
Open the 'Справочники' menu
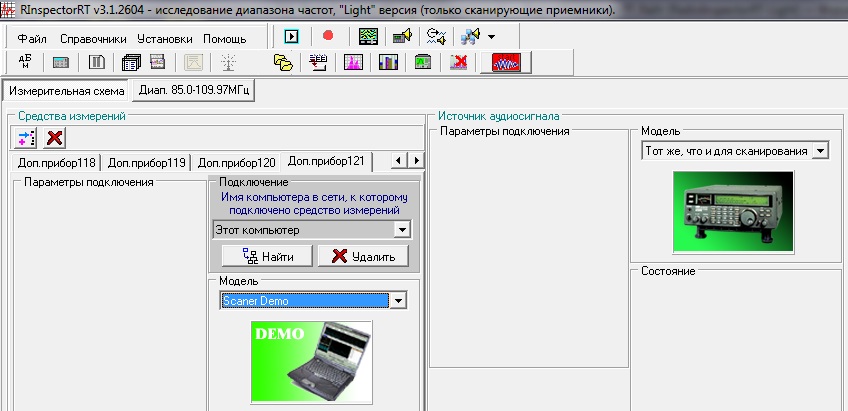[x=93, y=38]
